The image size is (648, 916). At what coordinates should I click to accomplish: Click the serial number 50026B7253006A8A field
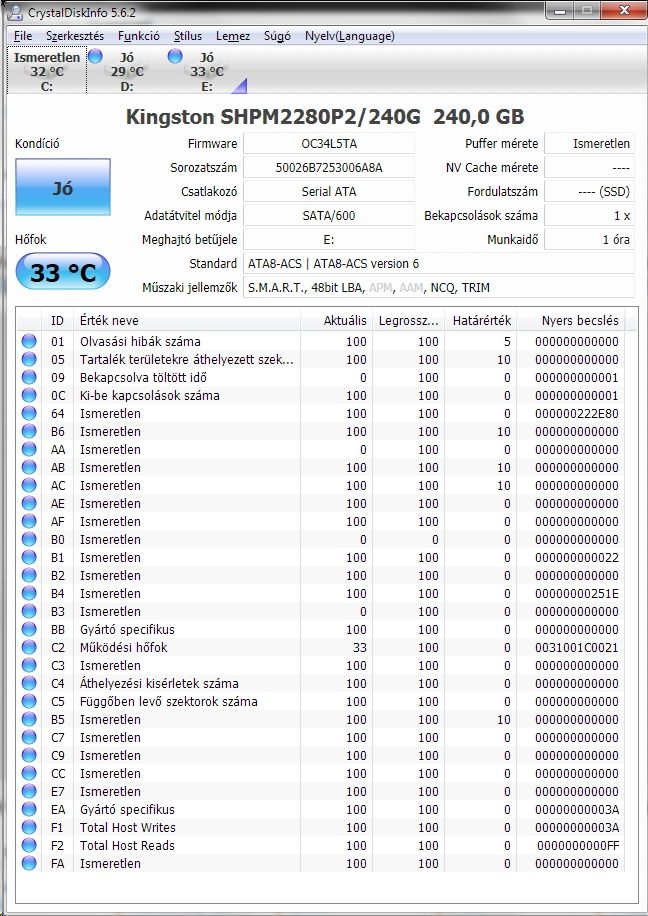point(329,168)
